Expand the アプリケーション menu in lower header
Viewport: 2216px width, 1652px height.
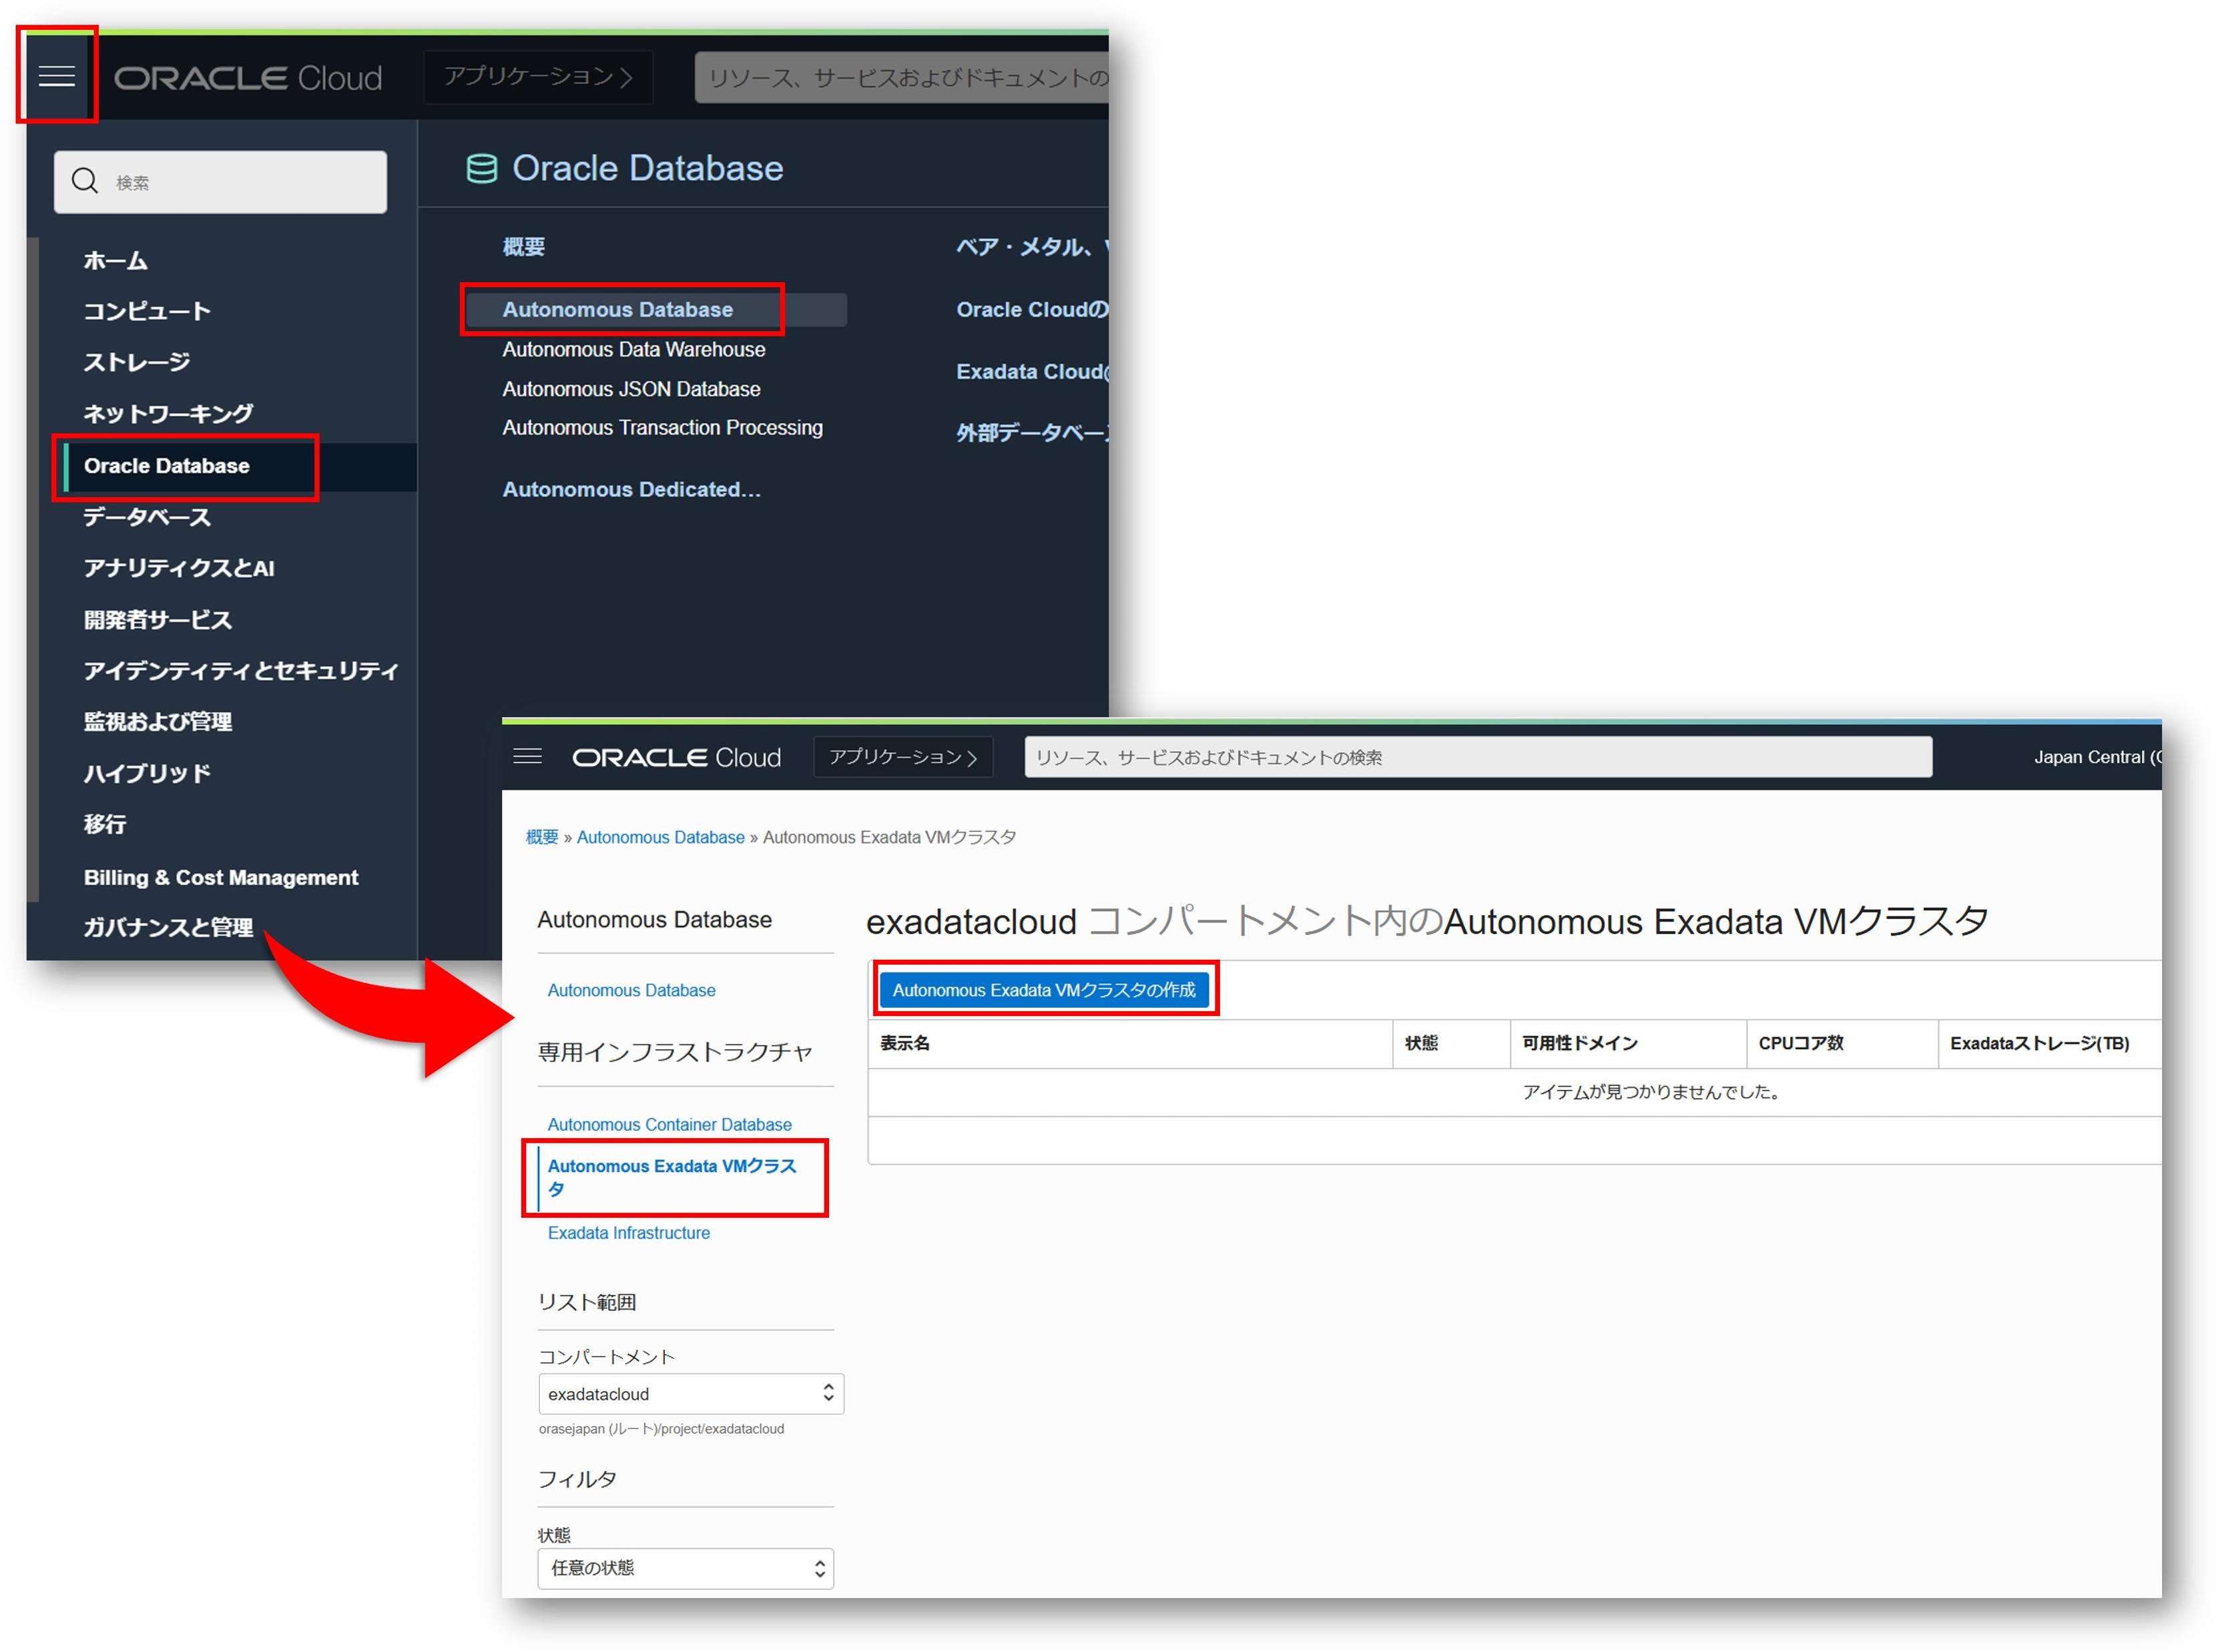click(x=902, y=757)
